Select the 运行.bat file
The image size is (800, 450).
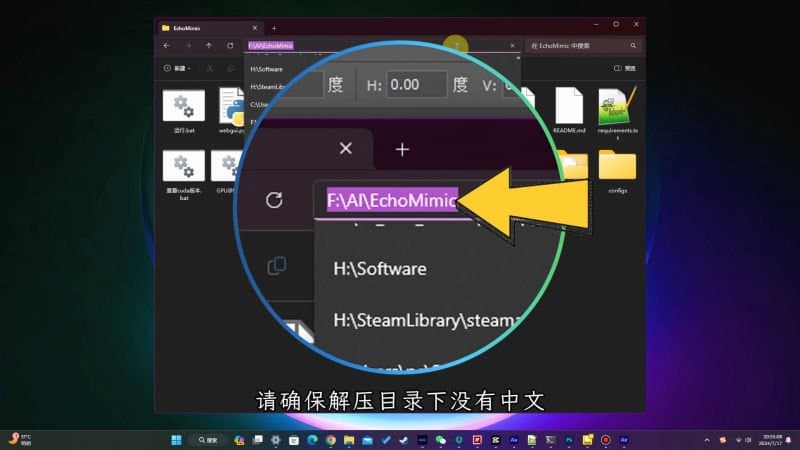pyautogui.click(x=184, y=111)
